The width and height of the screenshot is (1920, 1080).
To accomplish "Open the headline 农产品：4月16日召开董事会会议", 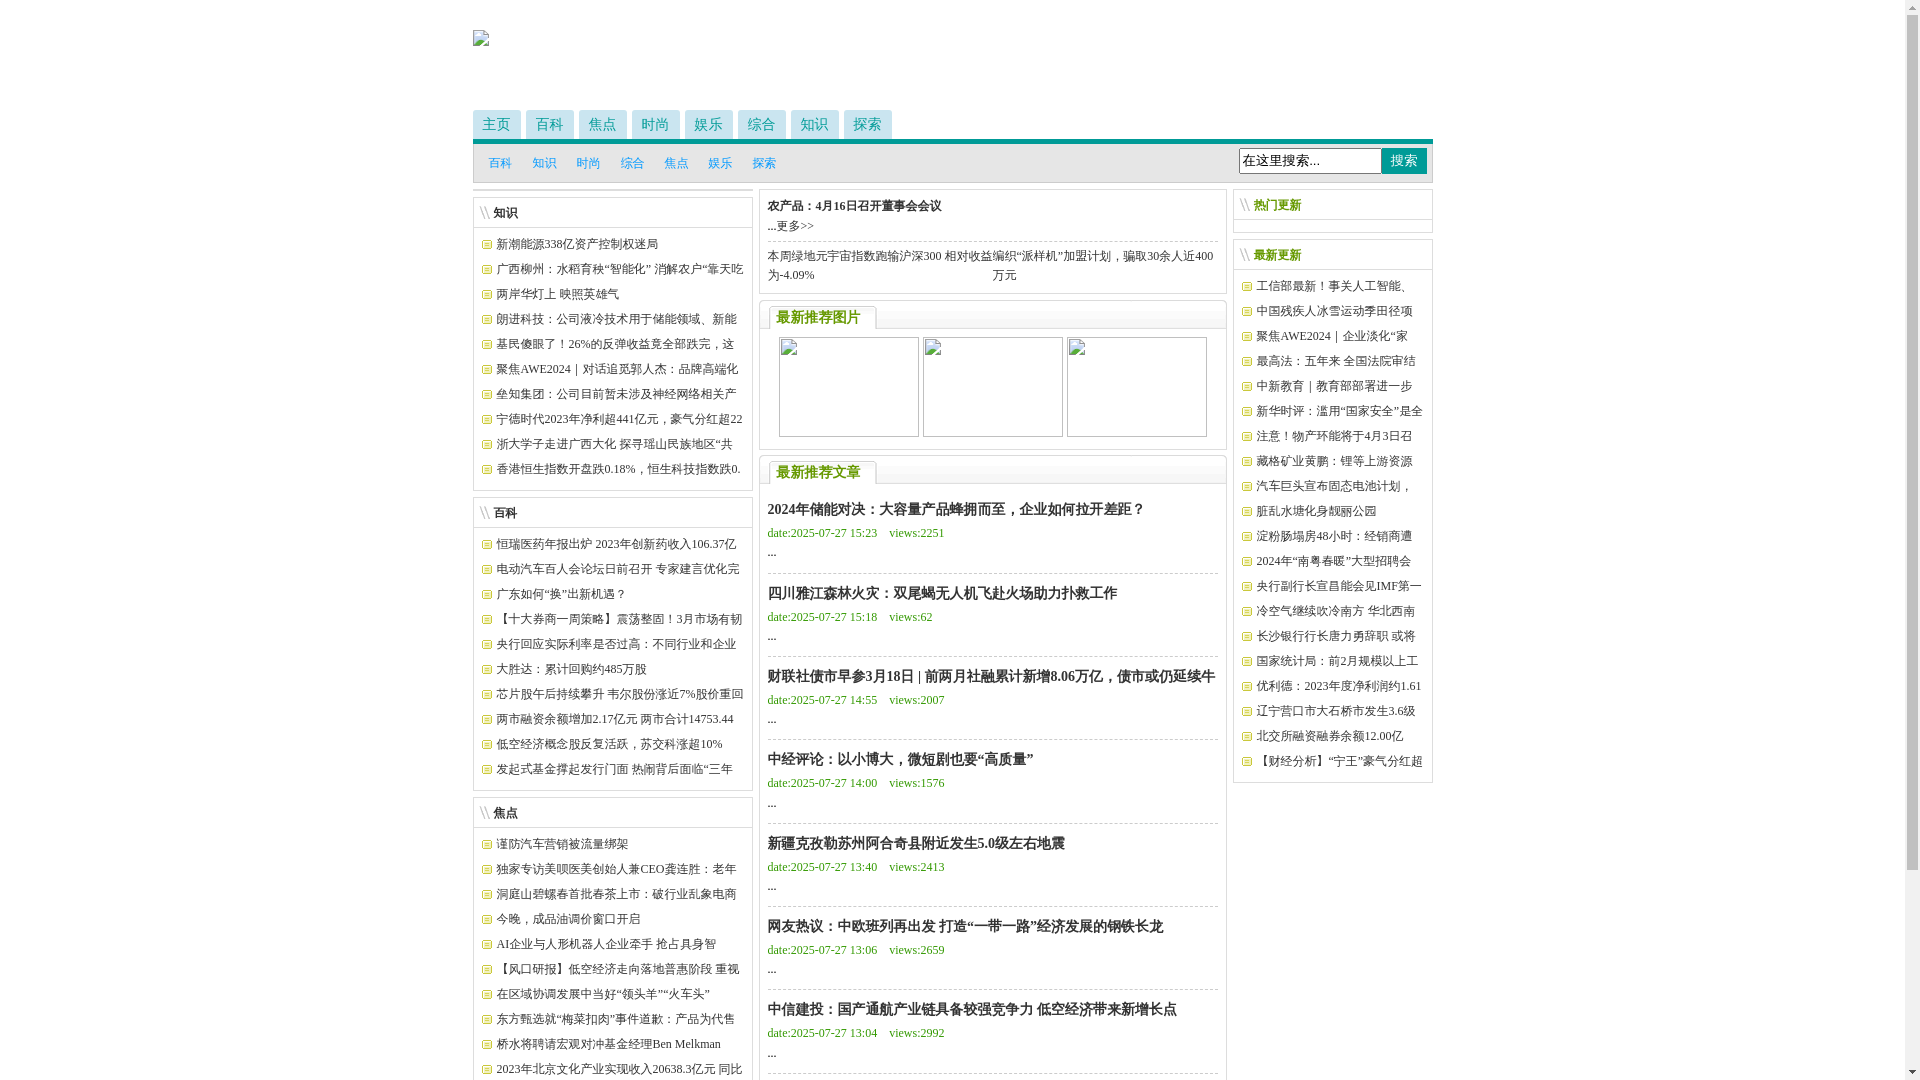I will tap(855, 206).
